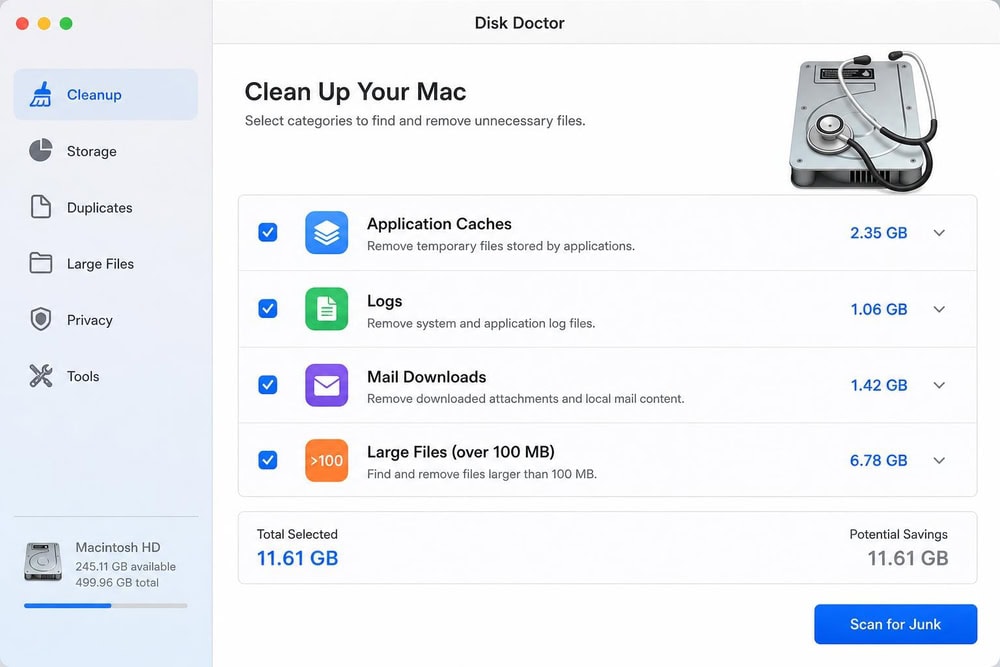Click the purple Mail Downloads envelope icon
The width and height of the screenshot is (1000, 667).
pyautogui.click(x=327, y=385)
